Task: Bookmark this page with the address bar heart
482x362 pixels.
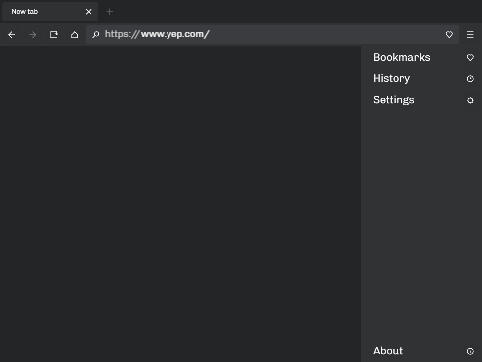Action: click(x=449, y=34)
